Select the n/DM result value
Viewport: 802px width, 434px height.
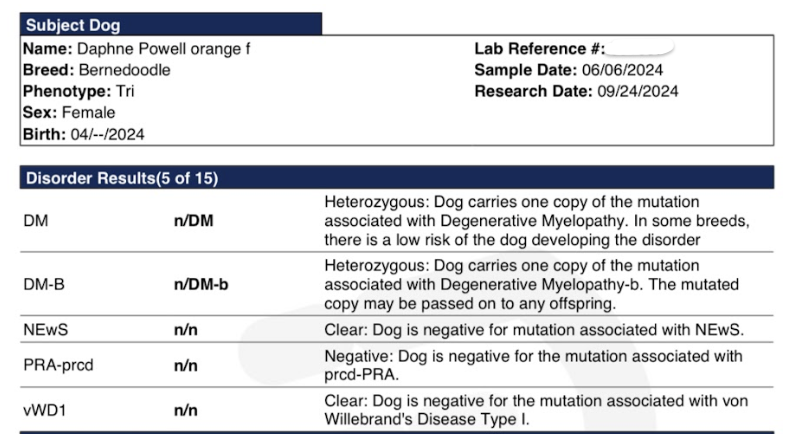194,221
